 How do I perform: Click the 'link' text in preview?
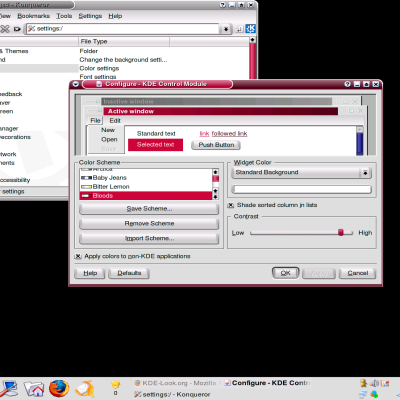204,134
